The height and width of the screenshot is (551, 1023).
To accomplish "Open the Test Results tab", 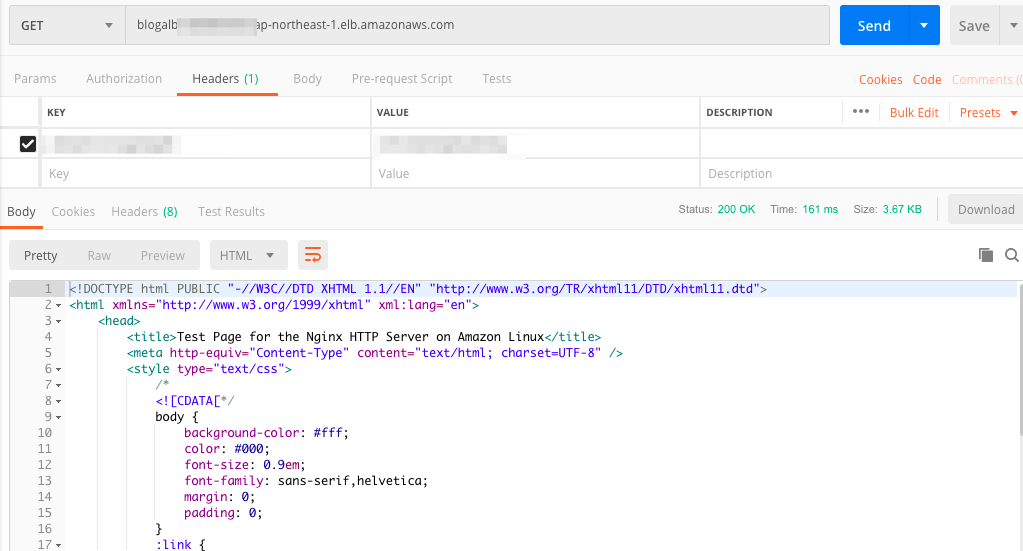I will click(x=232, y=211).
